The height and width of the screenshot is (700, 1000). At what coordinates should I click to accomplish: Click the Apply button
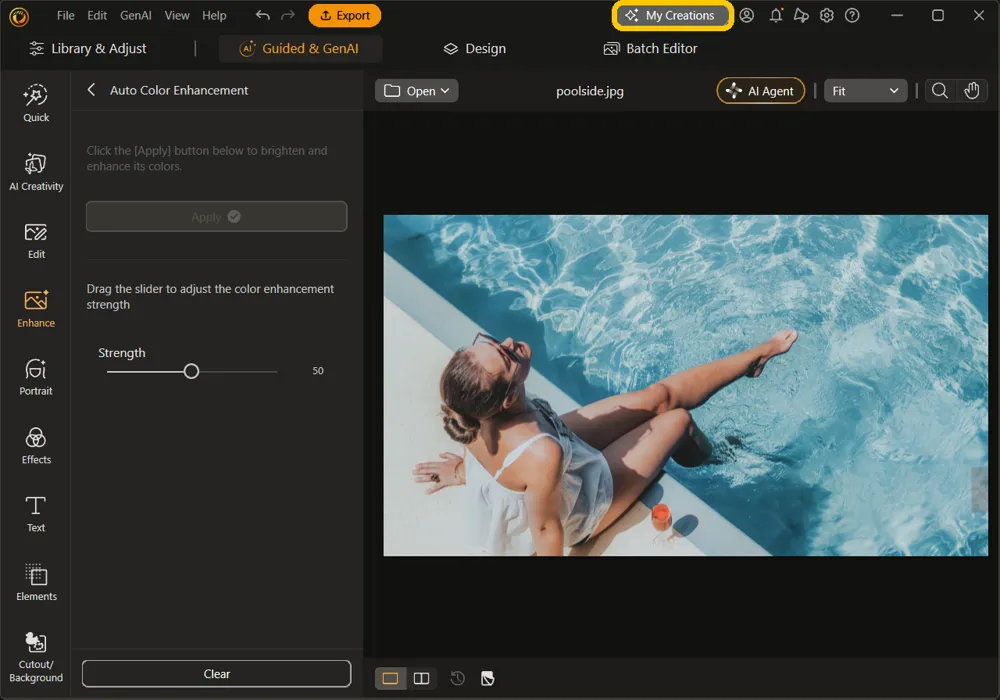[x=216, y=217]
